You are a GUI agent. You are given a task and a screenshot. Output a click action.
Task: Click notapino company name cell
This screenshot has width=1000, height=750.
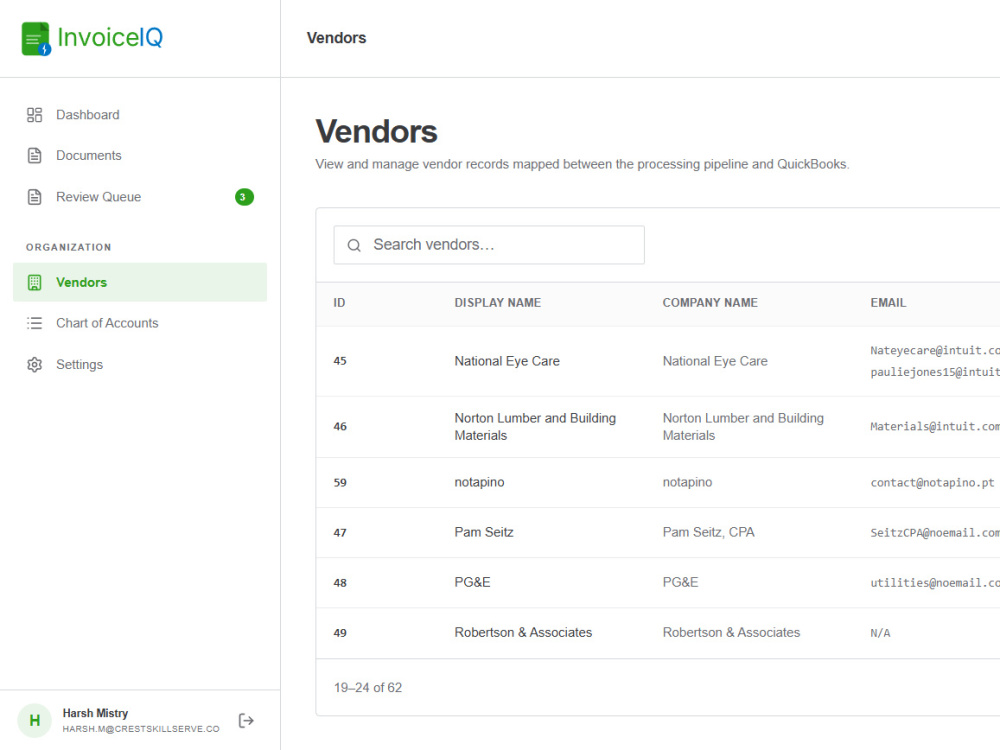[687, 482]
